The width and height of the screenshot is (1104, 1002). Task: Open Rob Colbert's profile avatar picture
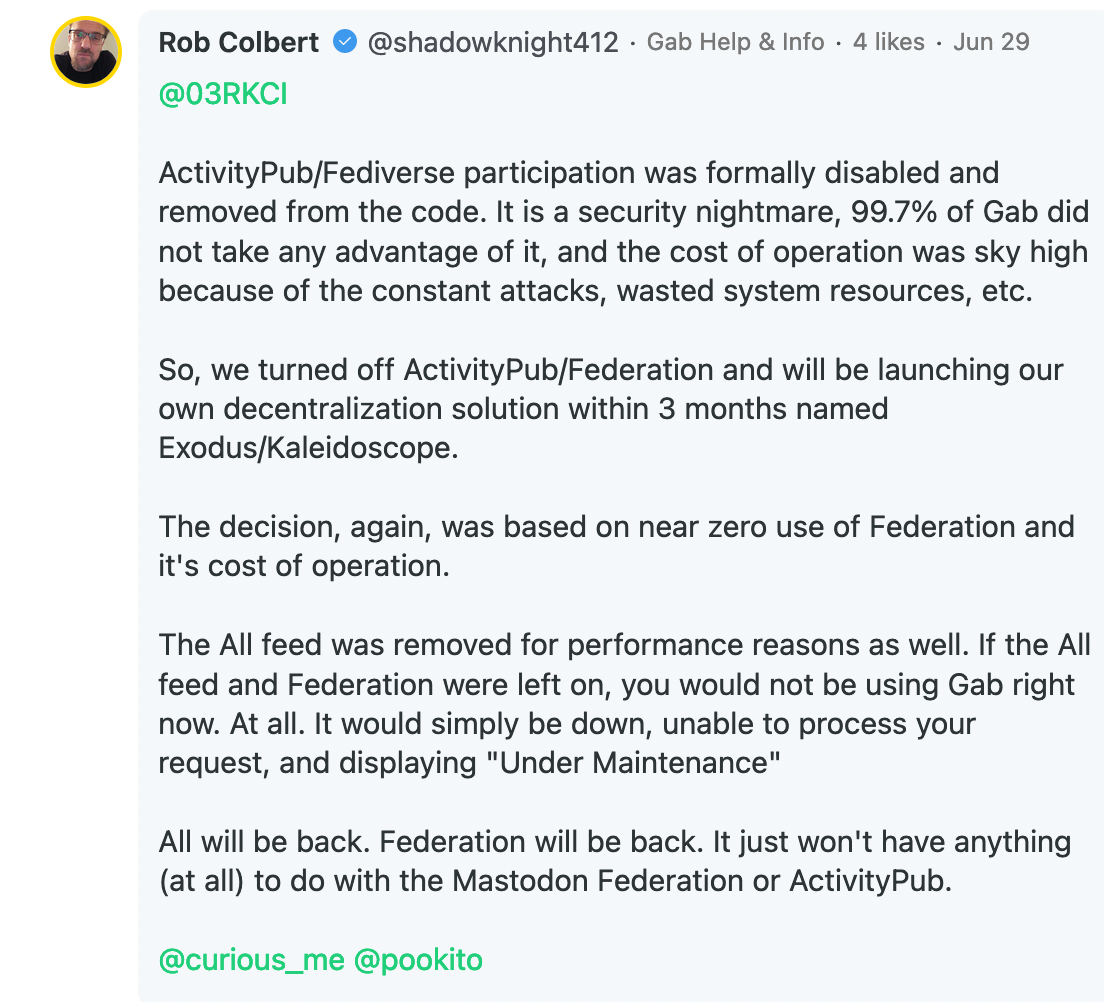coord(86,52)
